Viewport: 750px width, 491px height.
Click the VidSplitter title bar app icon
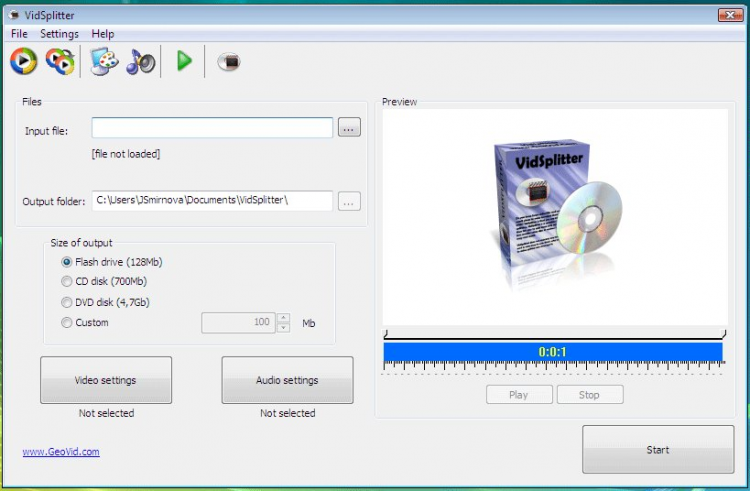14,15
